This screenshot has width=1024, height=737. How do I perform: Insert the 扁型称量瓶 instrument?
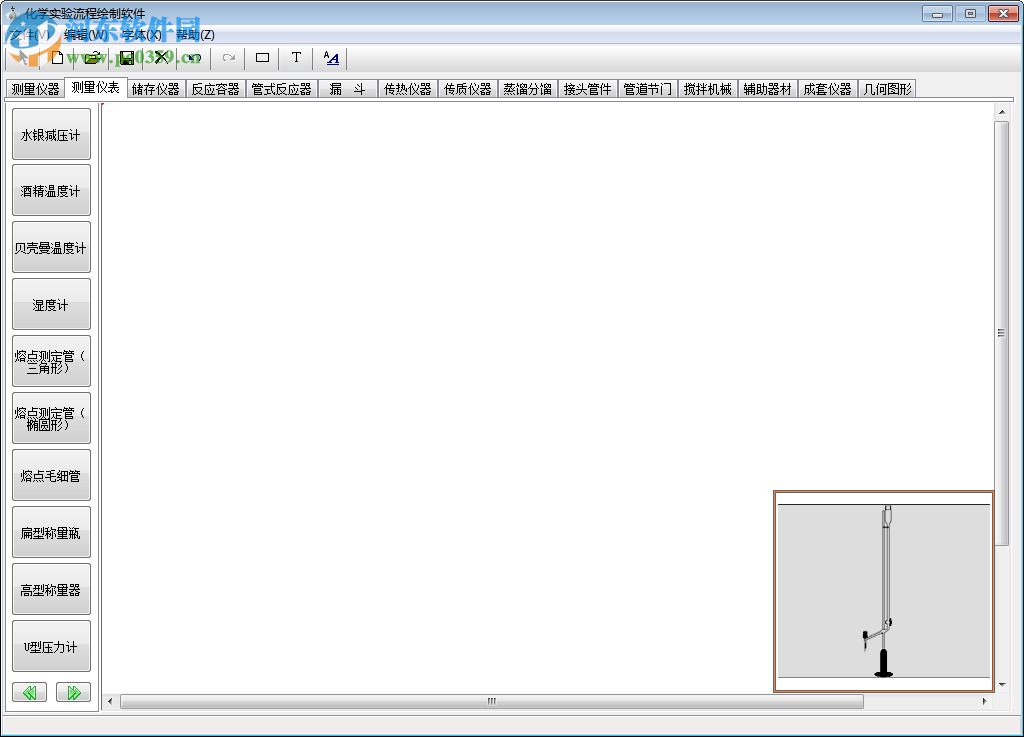click(x=51, y=533)
